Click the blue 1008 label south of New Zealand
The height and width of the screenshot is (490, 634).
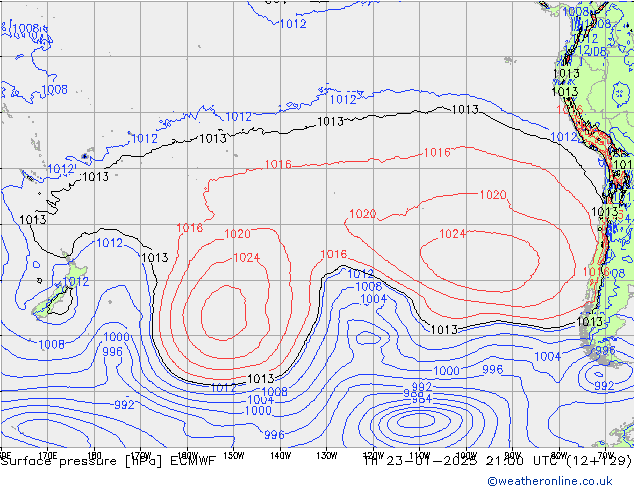click(x=51, y=344)
